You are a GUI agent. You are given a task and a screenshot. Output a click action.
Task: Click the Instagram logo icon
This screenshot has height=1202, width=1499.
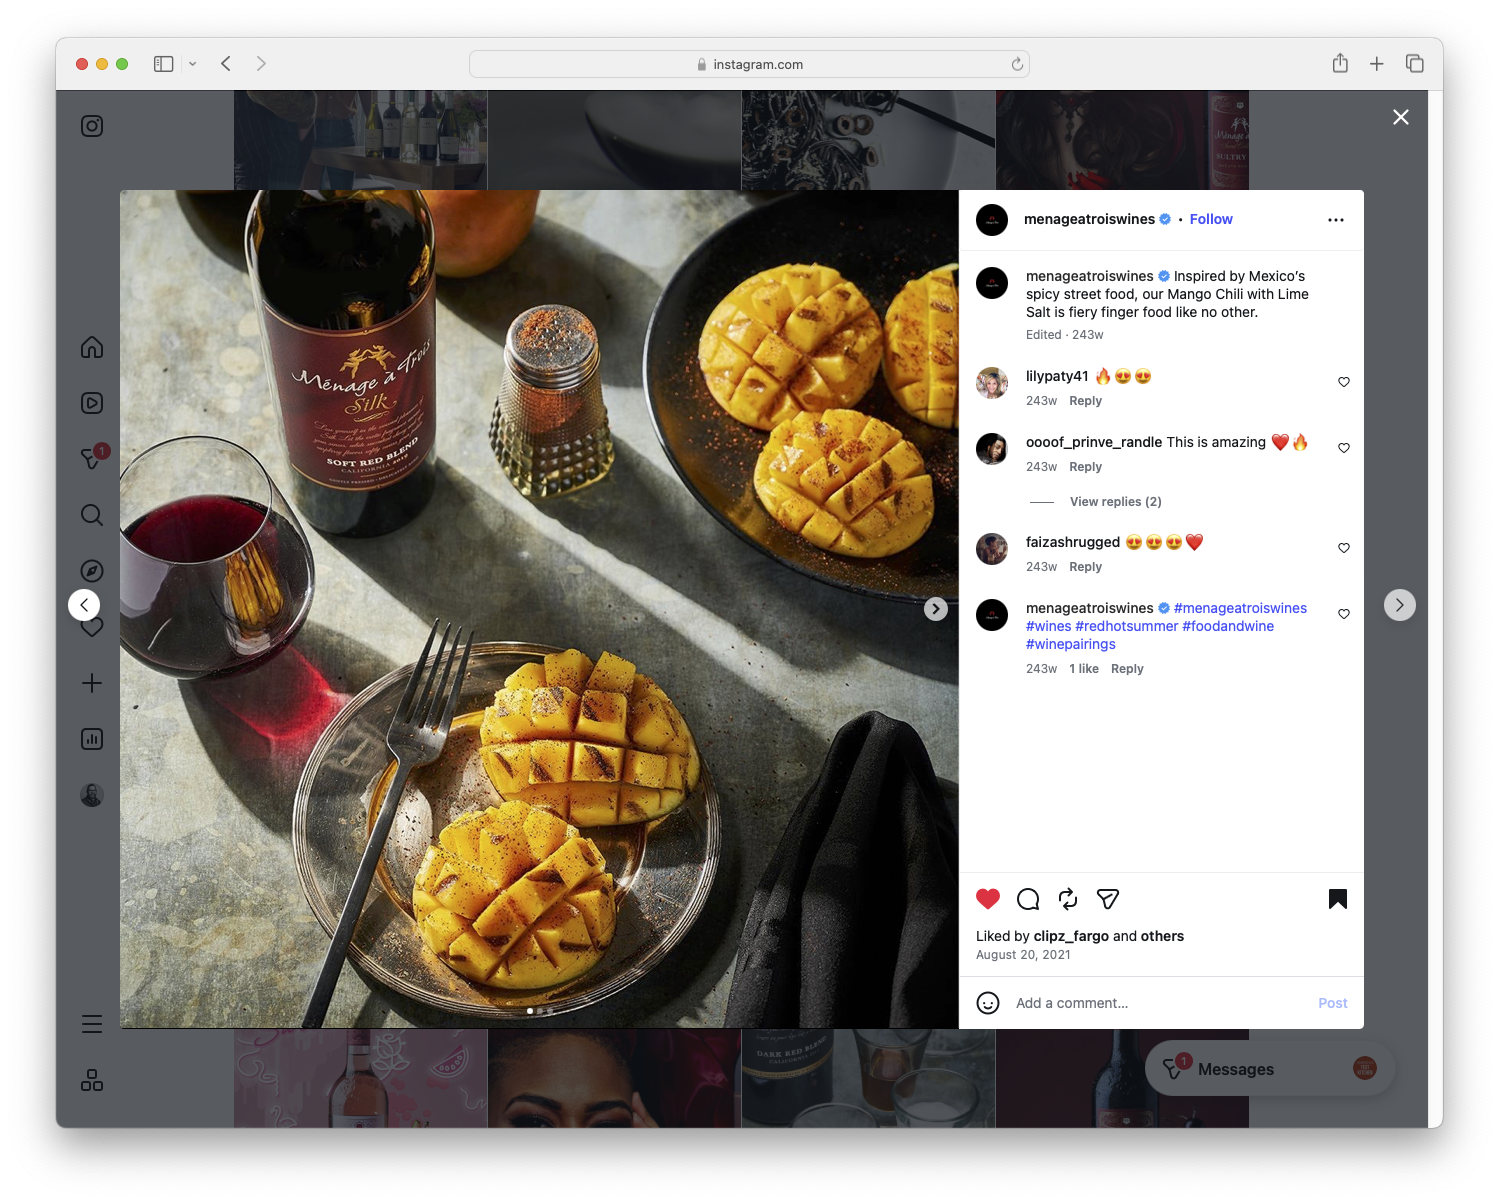pos(92,126)
